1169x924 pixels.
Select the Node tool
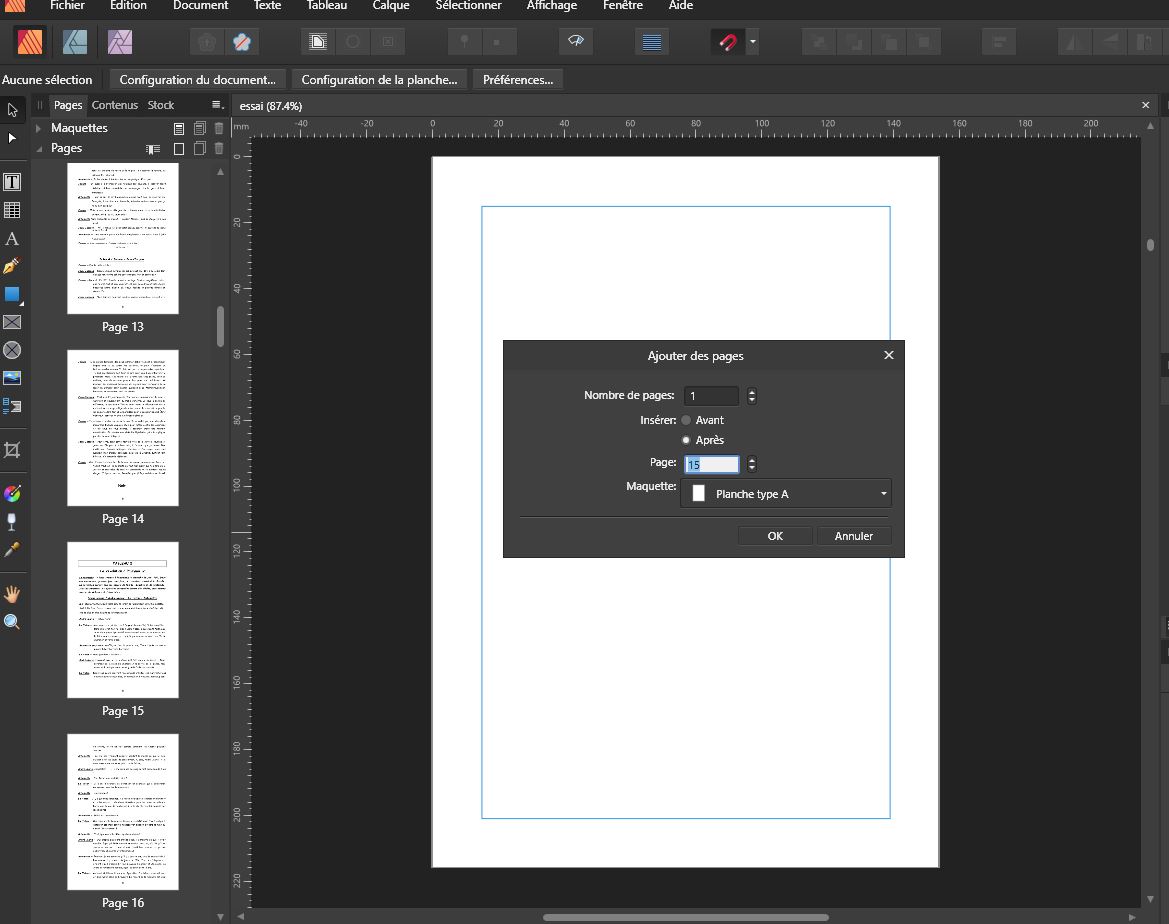point(12,138)
